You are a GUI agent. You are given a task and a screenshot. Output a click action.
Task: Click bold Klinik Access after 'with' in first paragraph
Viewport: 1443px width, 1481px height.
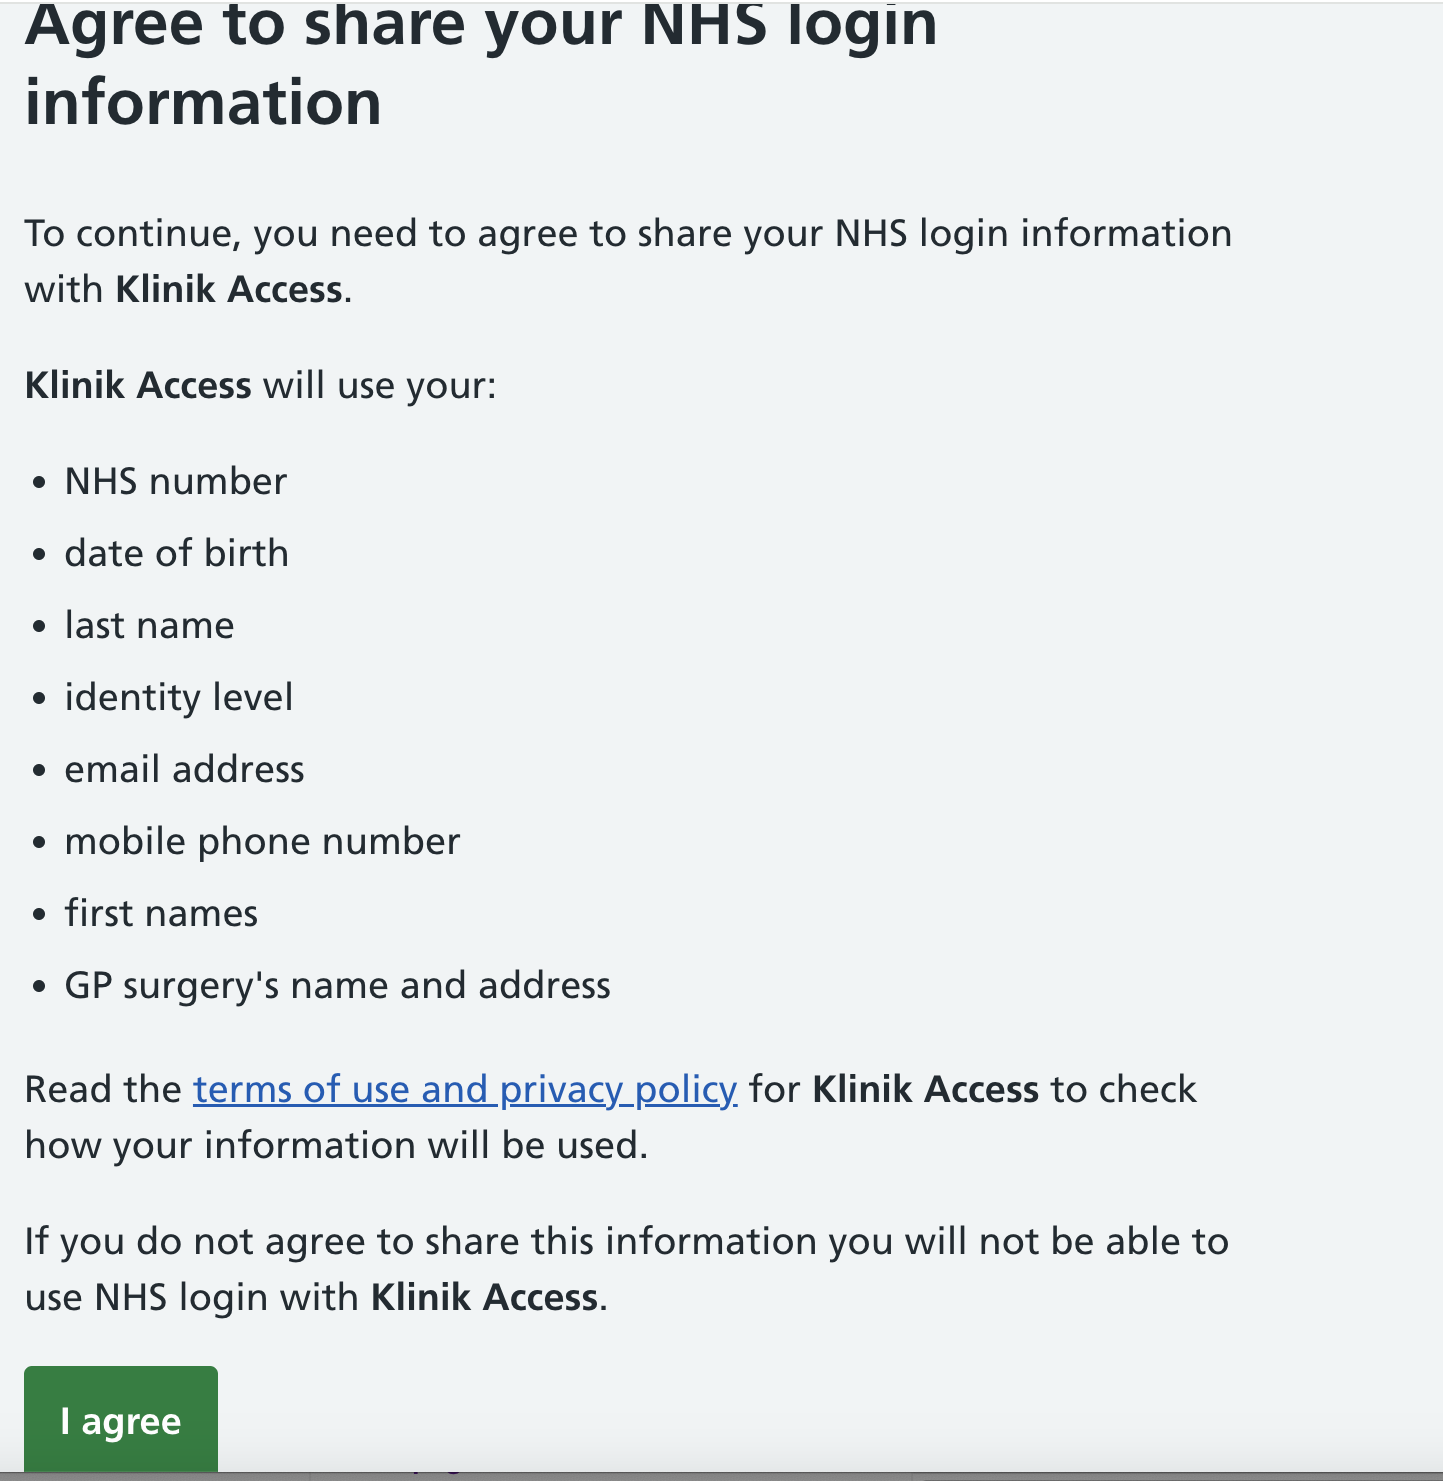[x=229, y=290]
